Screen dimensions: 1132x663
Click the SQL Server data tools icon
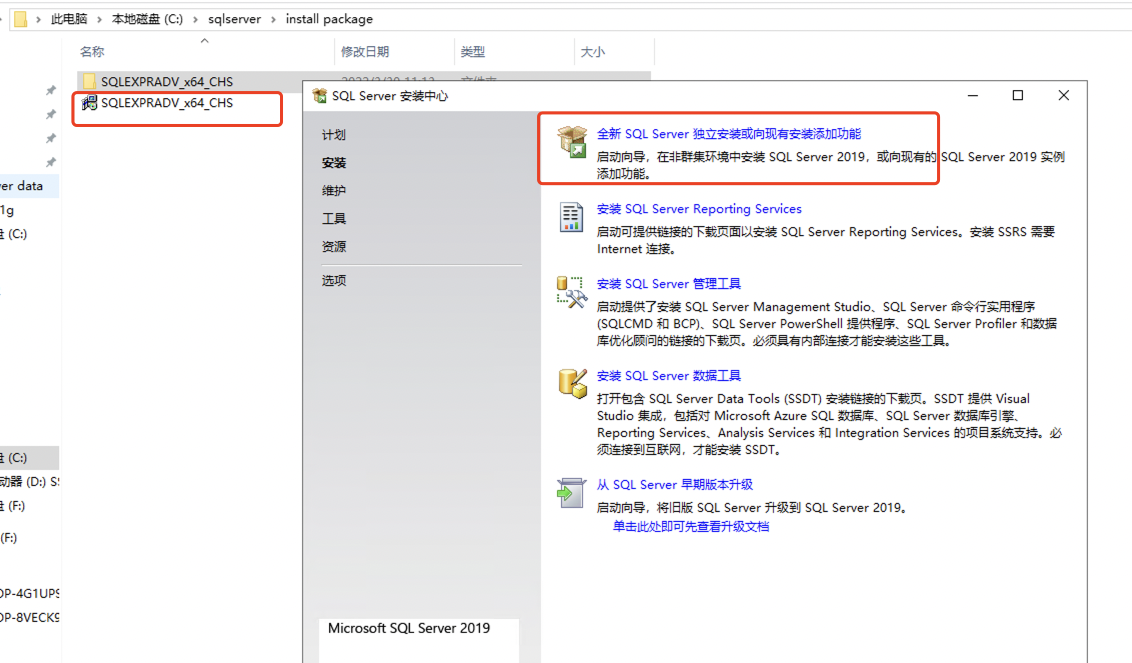571,383
